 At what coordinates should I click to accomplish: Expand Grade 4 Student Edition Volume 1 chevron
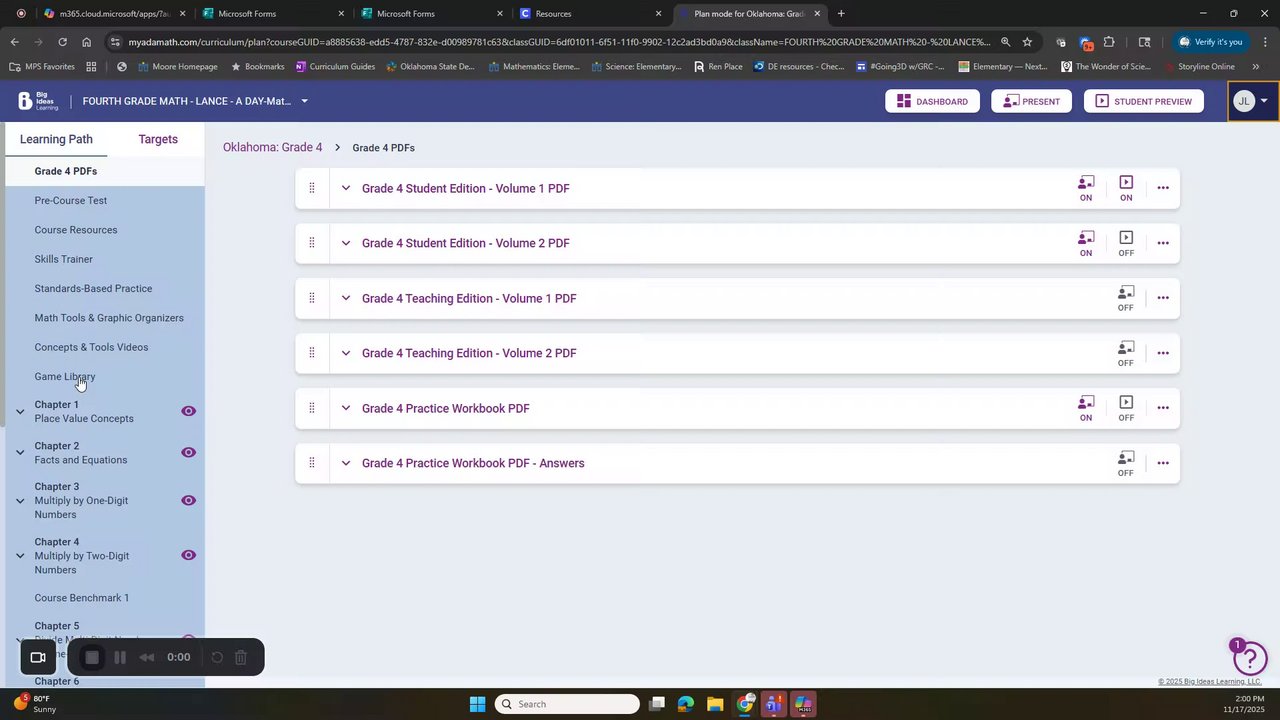pyautogui.click(x=346, y=188)
